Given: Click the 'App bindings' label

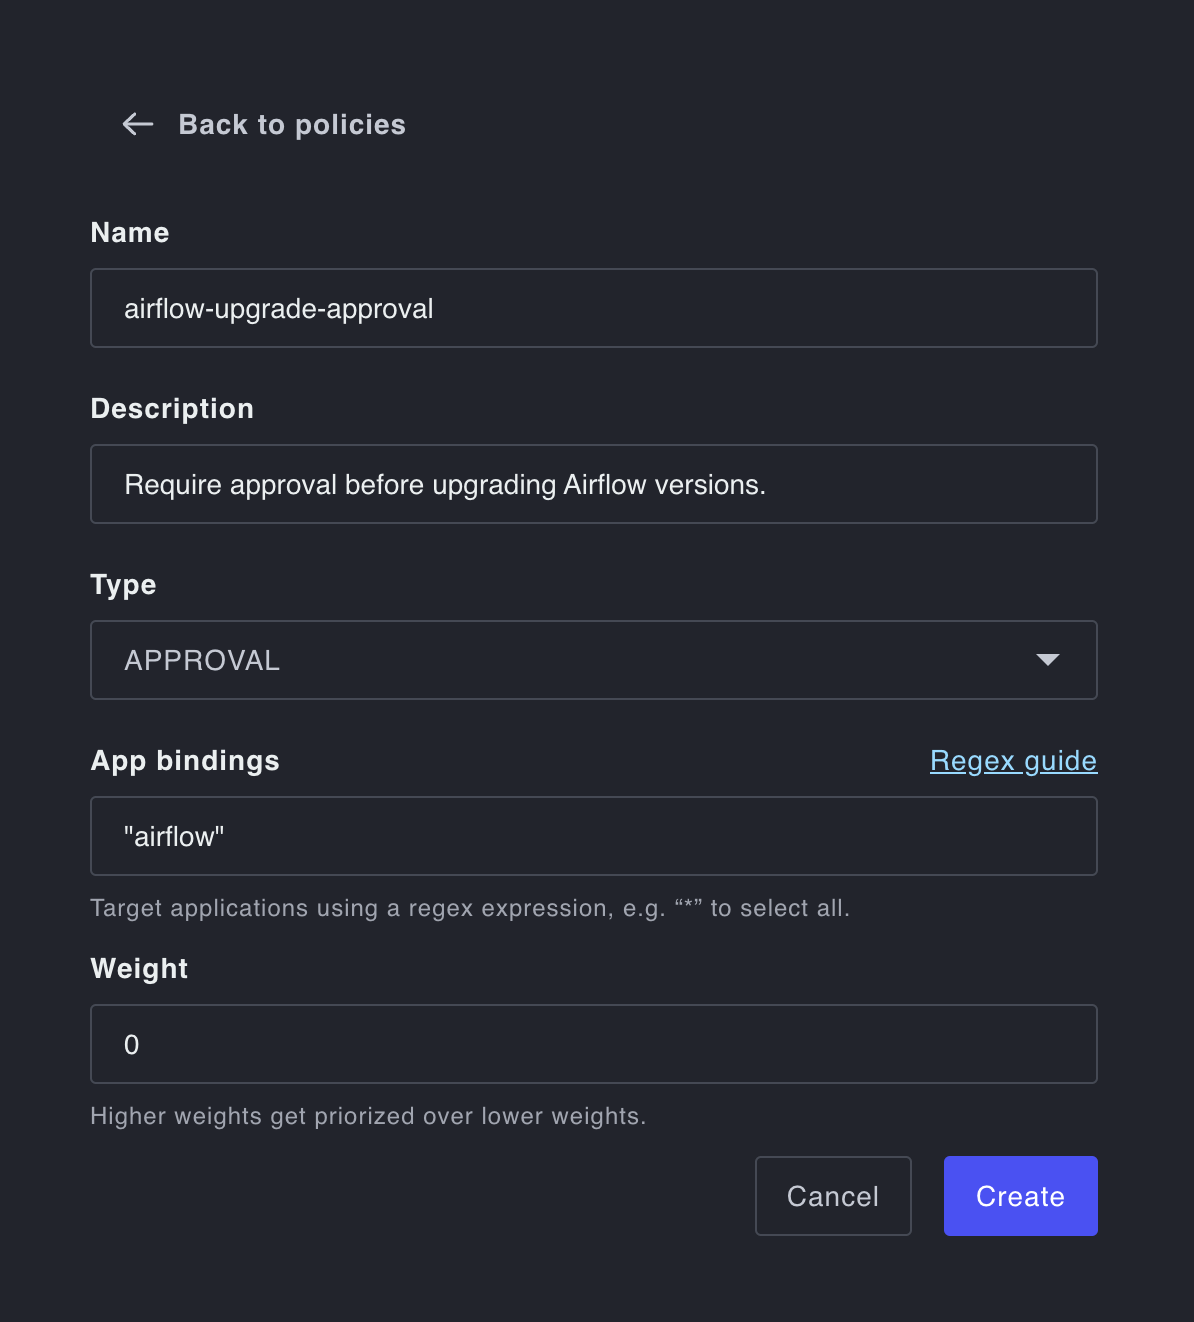Looking at the screenshot, I should point(185,761).
